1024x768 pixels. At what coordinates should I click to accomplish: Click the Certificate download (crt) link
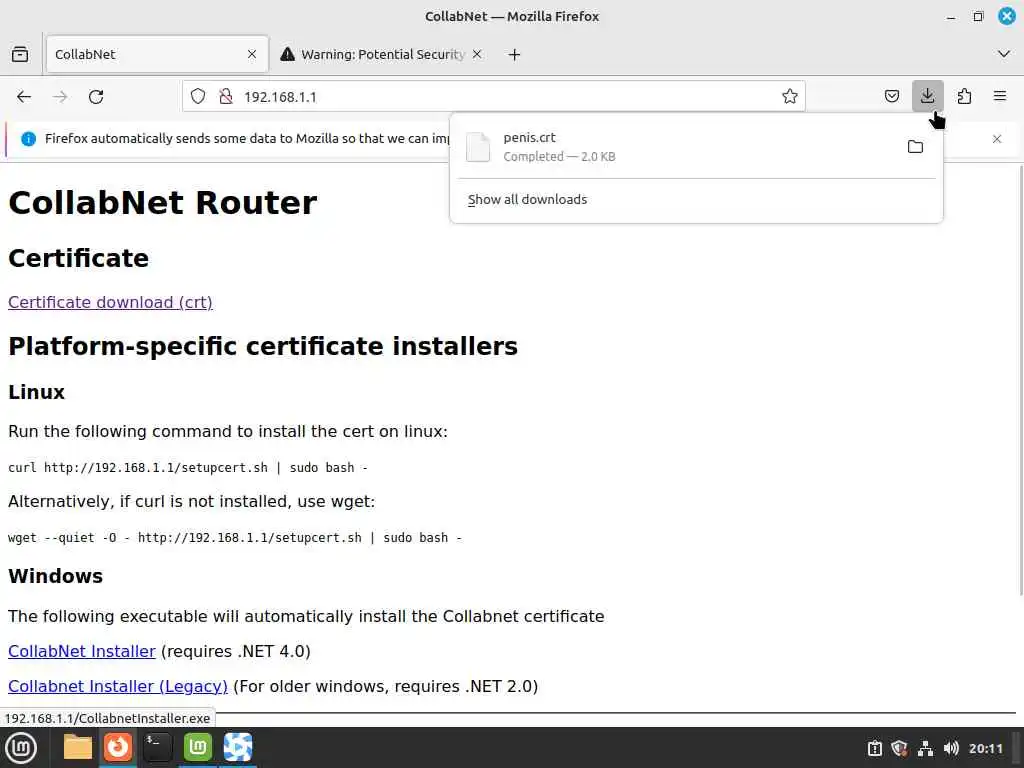tap(110, 302)
